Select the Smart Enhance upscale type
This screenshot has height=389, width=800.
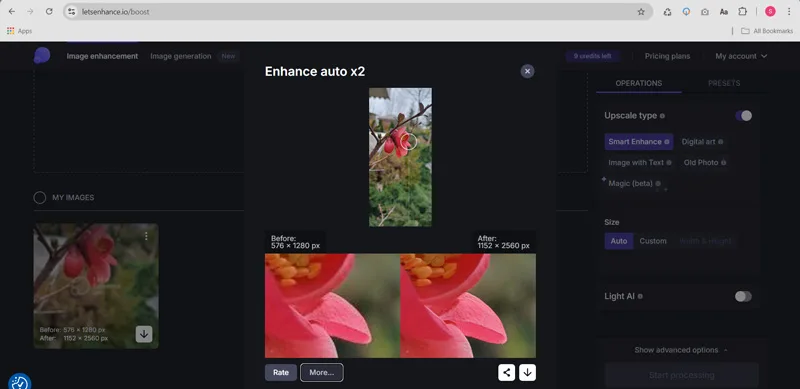tap(639, 142)
